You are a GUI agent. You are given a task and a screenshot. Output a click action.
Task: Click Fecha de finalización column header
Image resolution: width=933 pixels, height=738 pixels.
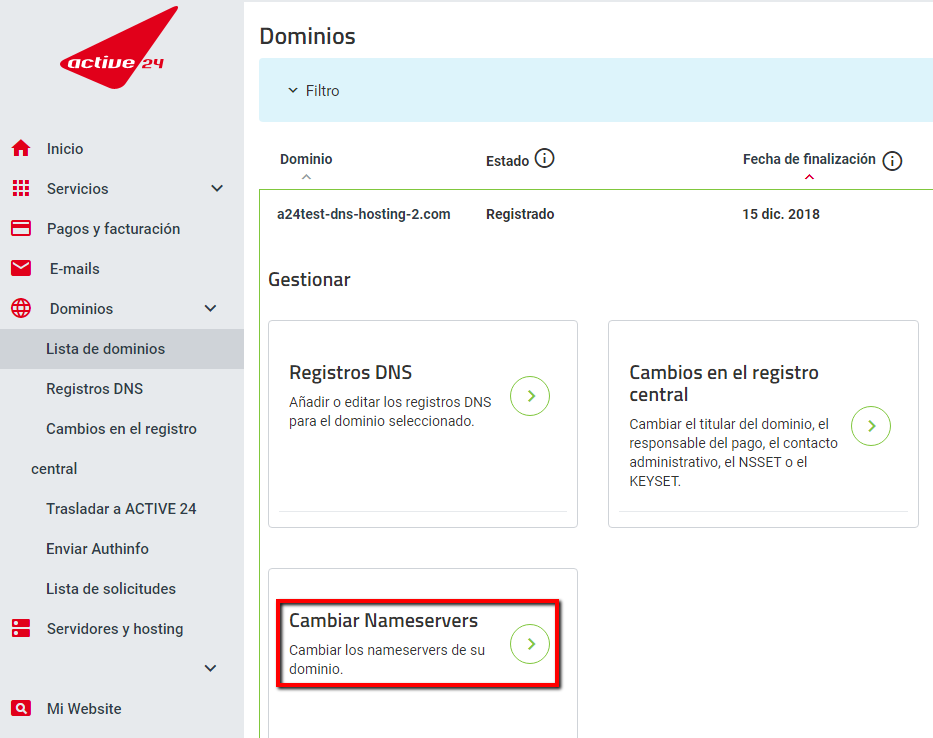(x=809, y=159)
